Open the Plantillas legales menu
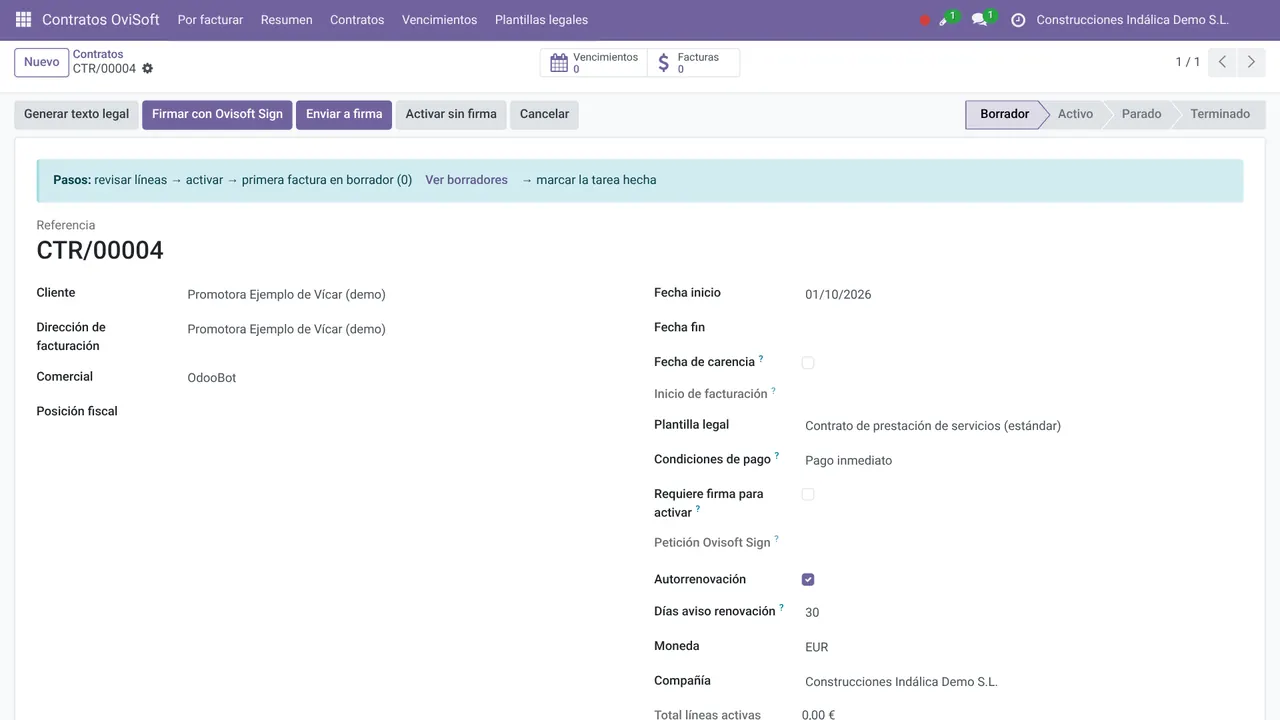The width and height of the screenshot is (1280, 720). pos(541,20)
